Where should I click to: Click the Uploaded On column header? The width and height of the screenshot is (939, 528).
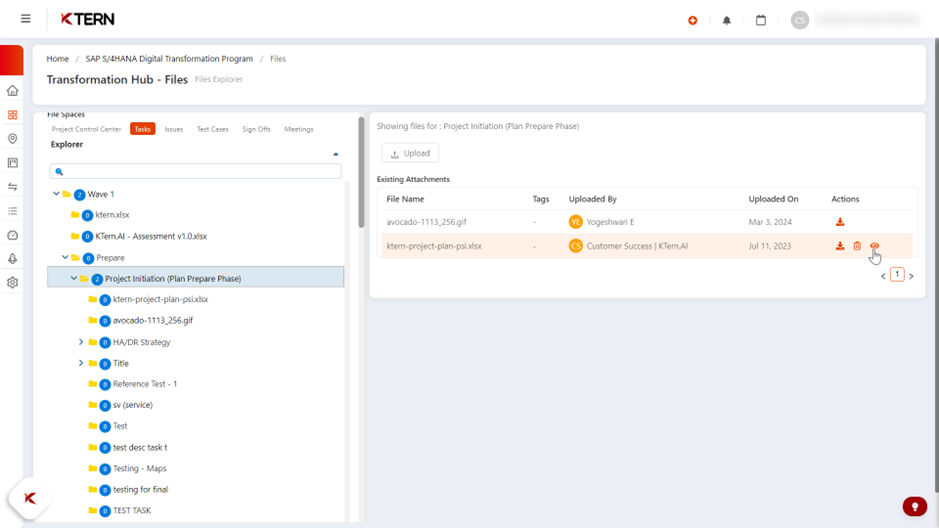point(773,199)
